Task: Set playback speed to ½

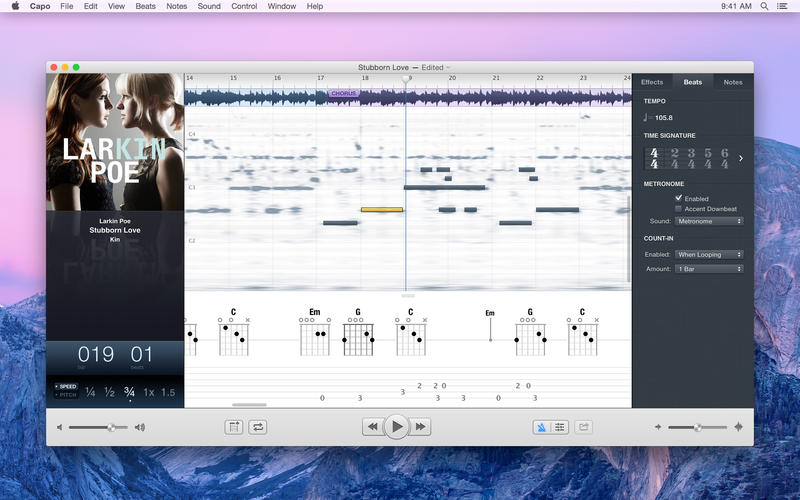Action: [x=109, y=392]
